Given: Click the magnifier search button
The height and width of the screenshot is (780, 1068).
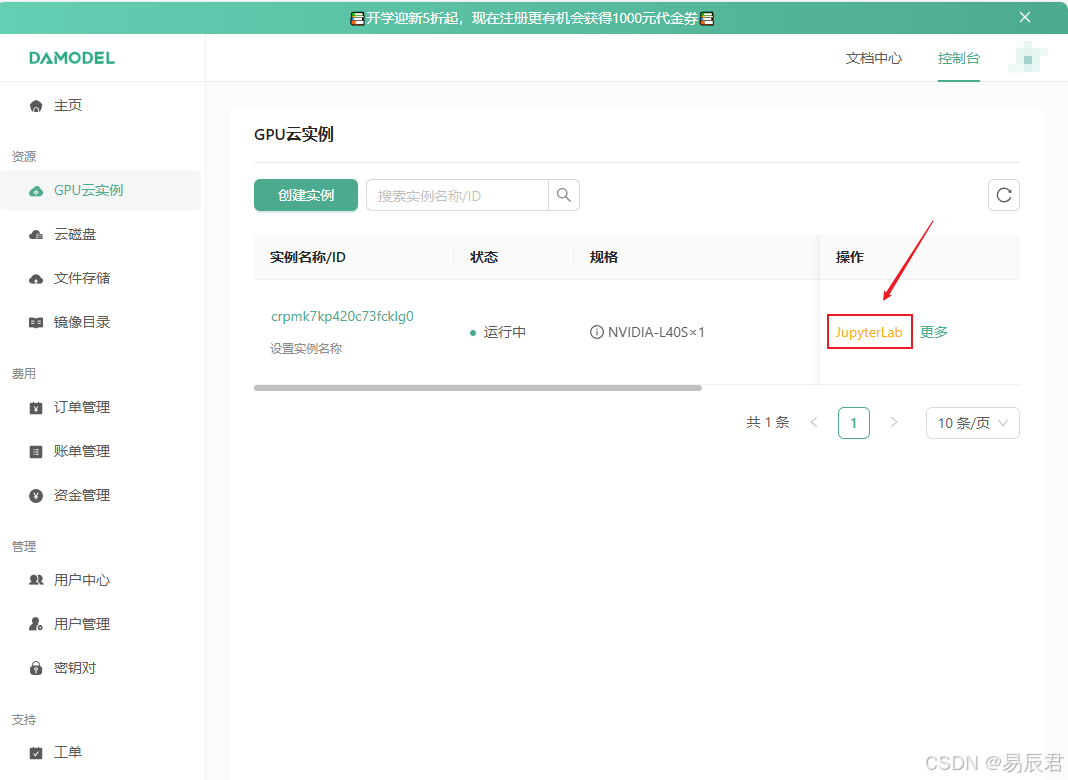Looking at the screenshot, I should (564, 196).
